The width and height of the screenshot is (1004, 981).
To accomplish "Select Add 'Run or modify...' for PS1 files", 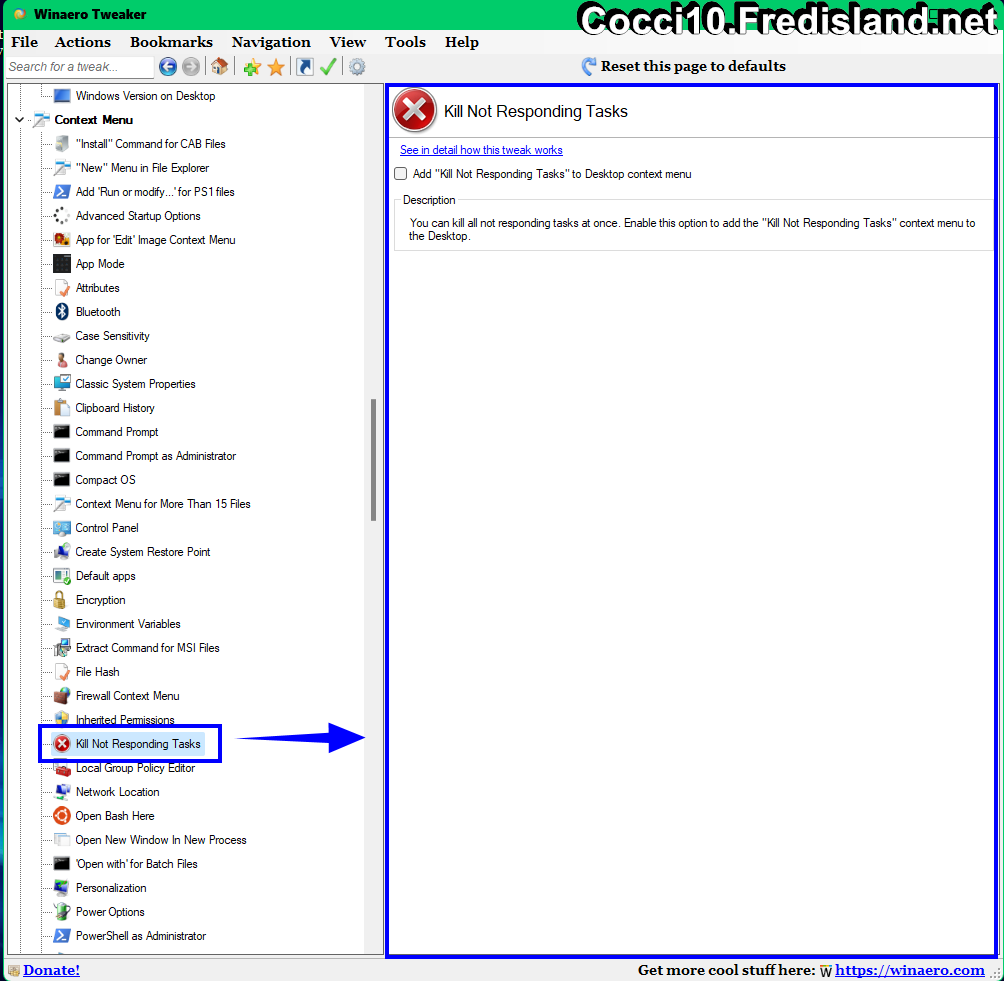I will (155, 192).
